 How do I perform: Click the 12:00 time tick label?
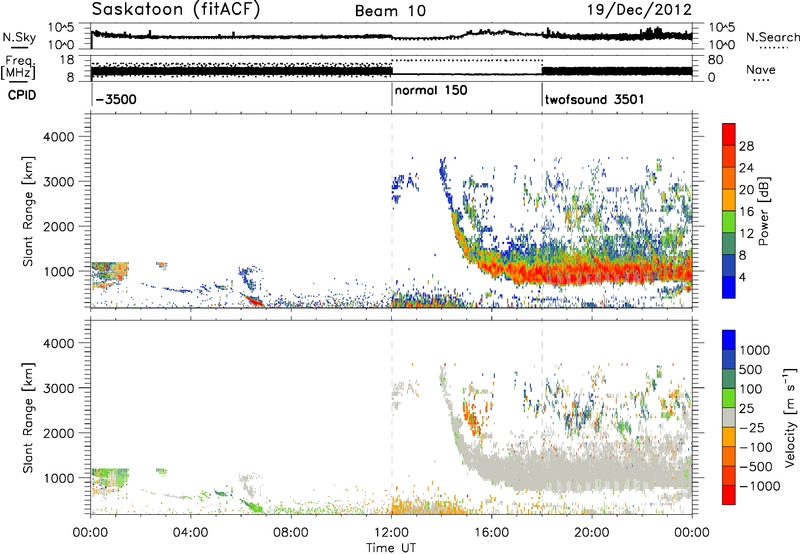click(x=391, y=533)
